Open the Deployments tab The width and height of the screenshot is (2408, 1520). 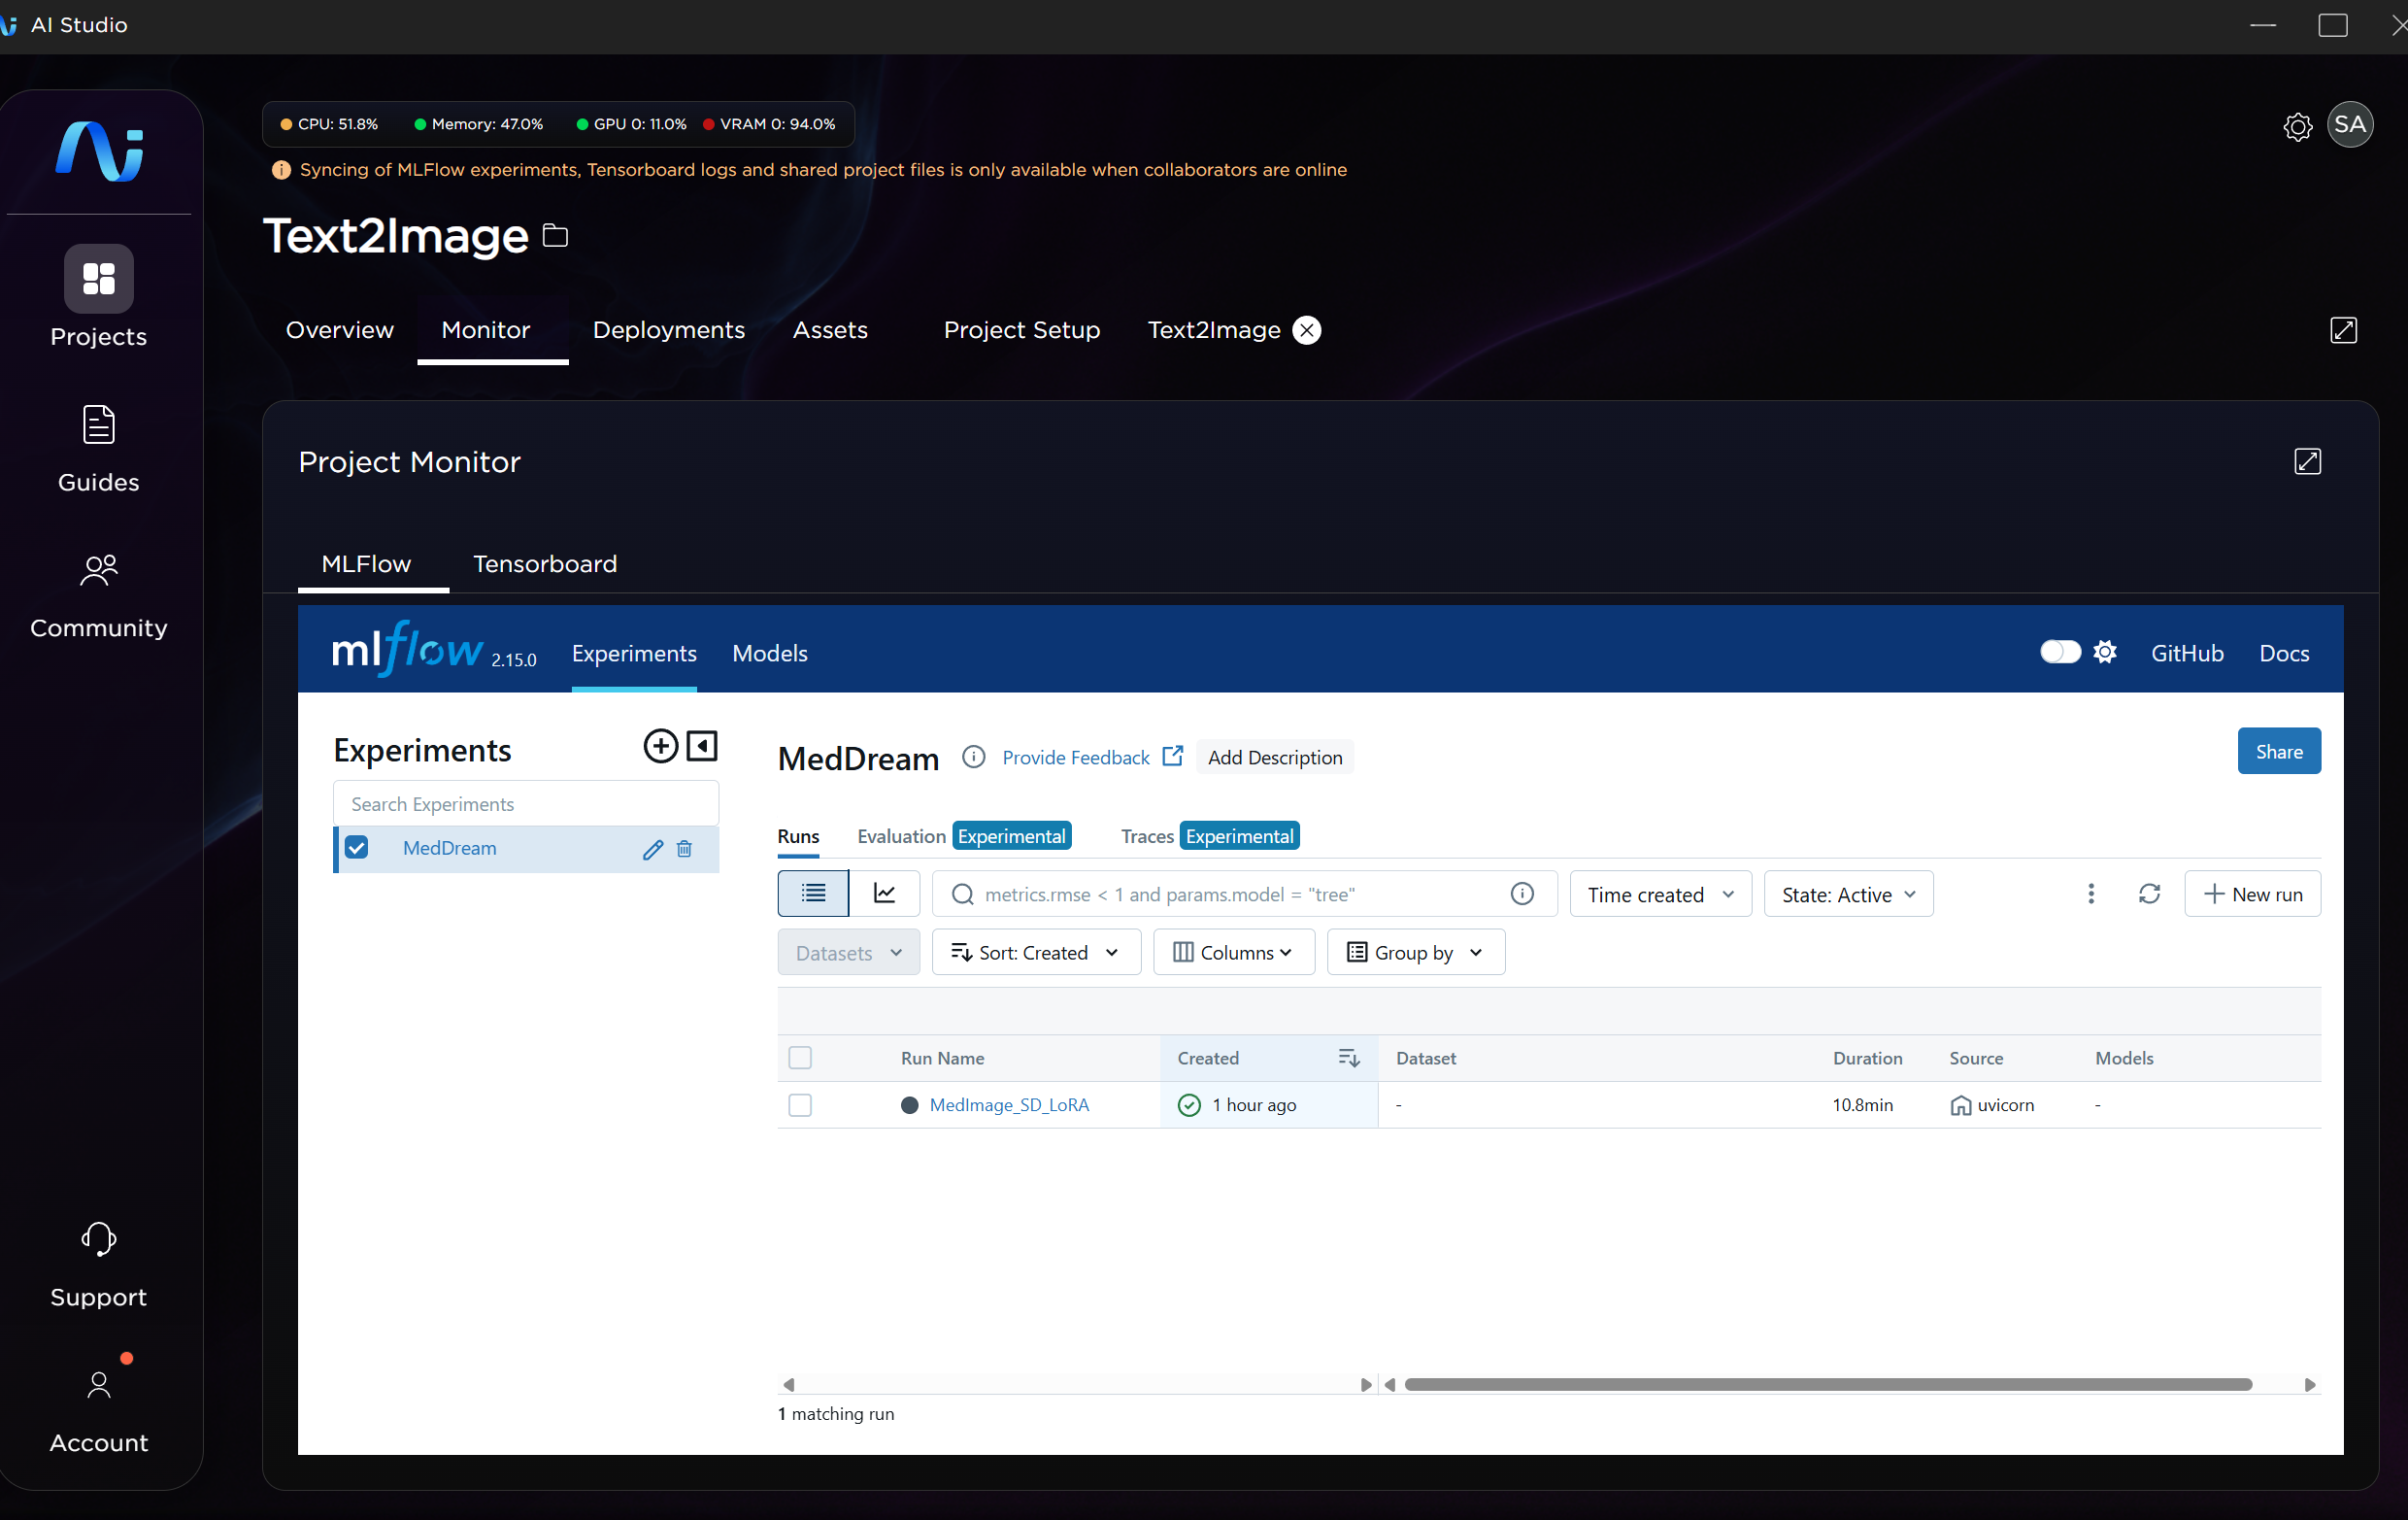pyautogui.click(x=668, y=330)
